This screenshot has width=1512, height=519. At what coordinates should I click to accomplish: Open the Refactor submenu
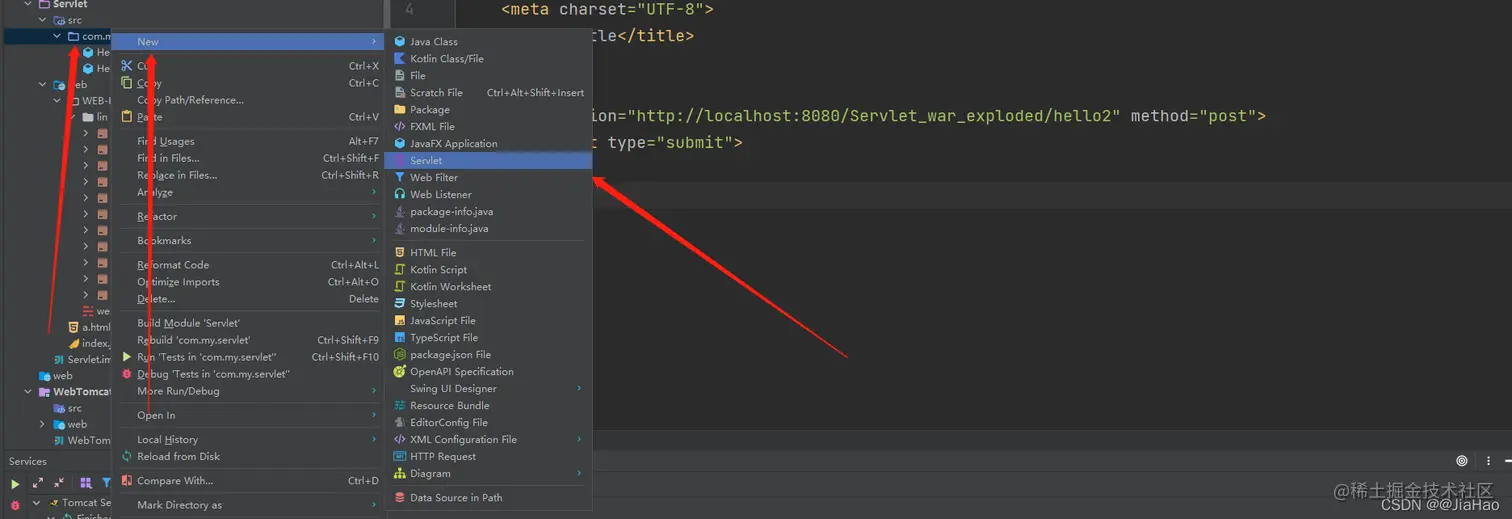248,217
